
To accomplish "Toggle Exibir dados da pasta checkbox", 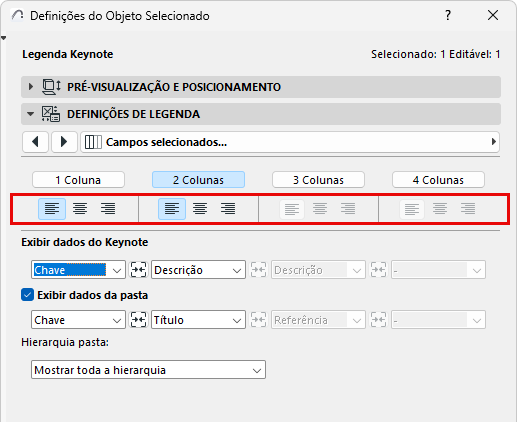I will click(27, 295).
